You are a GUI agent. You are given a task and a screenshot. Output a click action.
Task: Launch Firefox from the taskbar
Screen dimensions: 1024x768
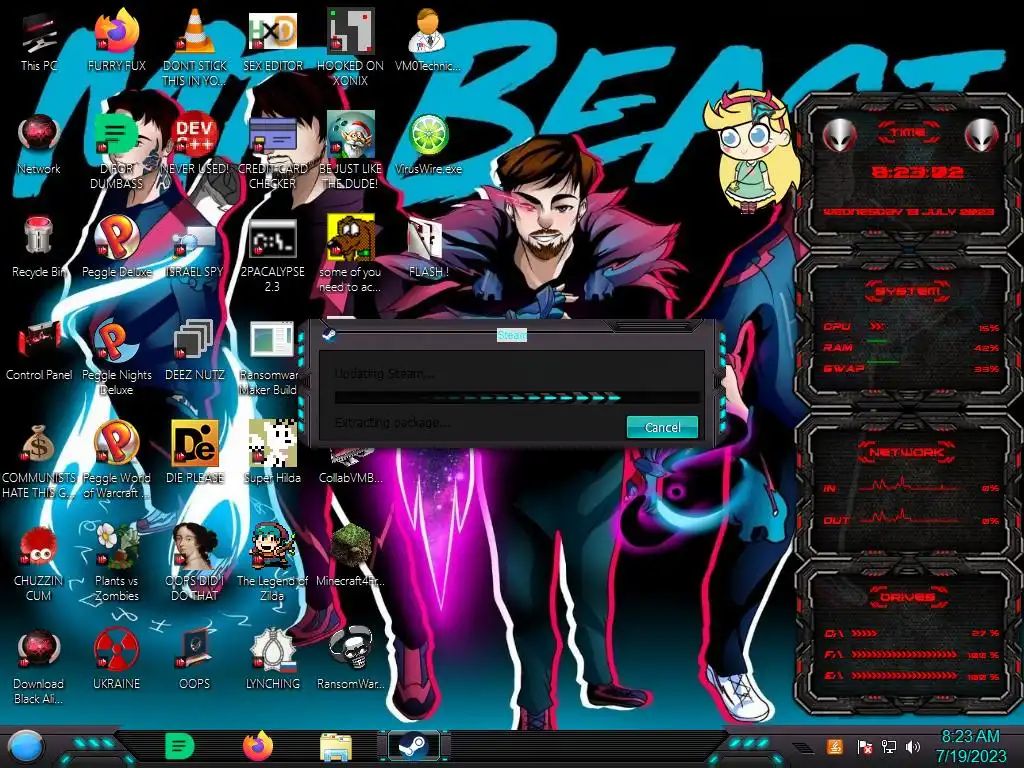(x=259, y=746)
